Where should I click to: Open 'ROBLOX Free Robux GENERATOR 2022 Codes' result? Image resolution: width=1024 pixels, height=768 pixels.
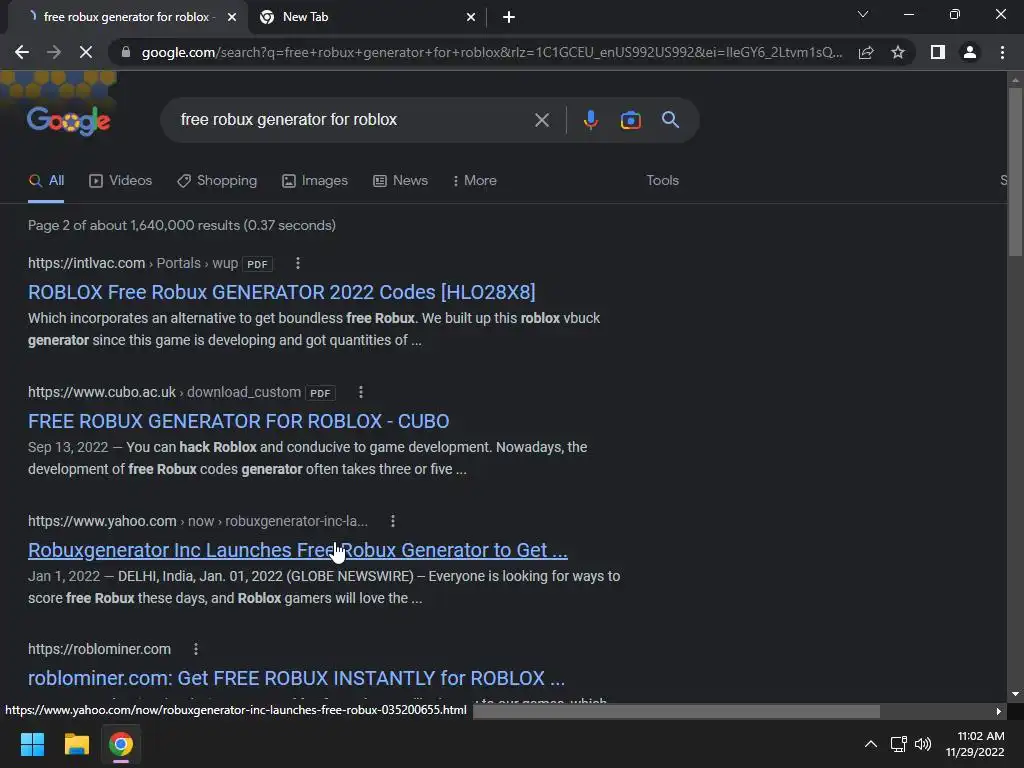281,293
